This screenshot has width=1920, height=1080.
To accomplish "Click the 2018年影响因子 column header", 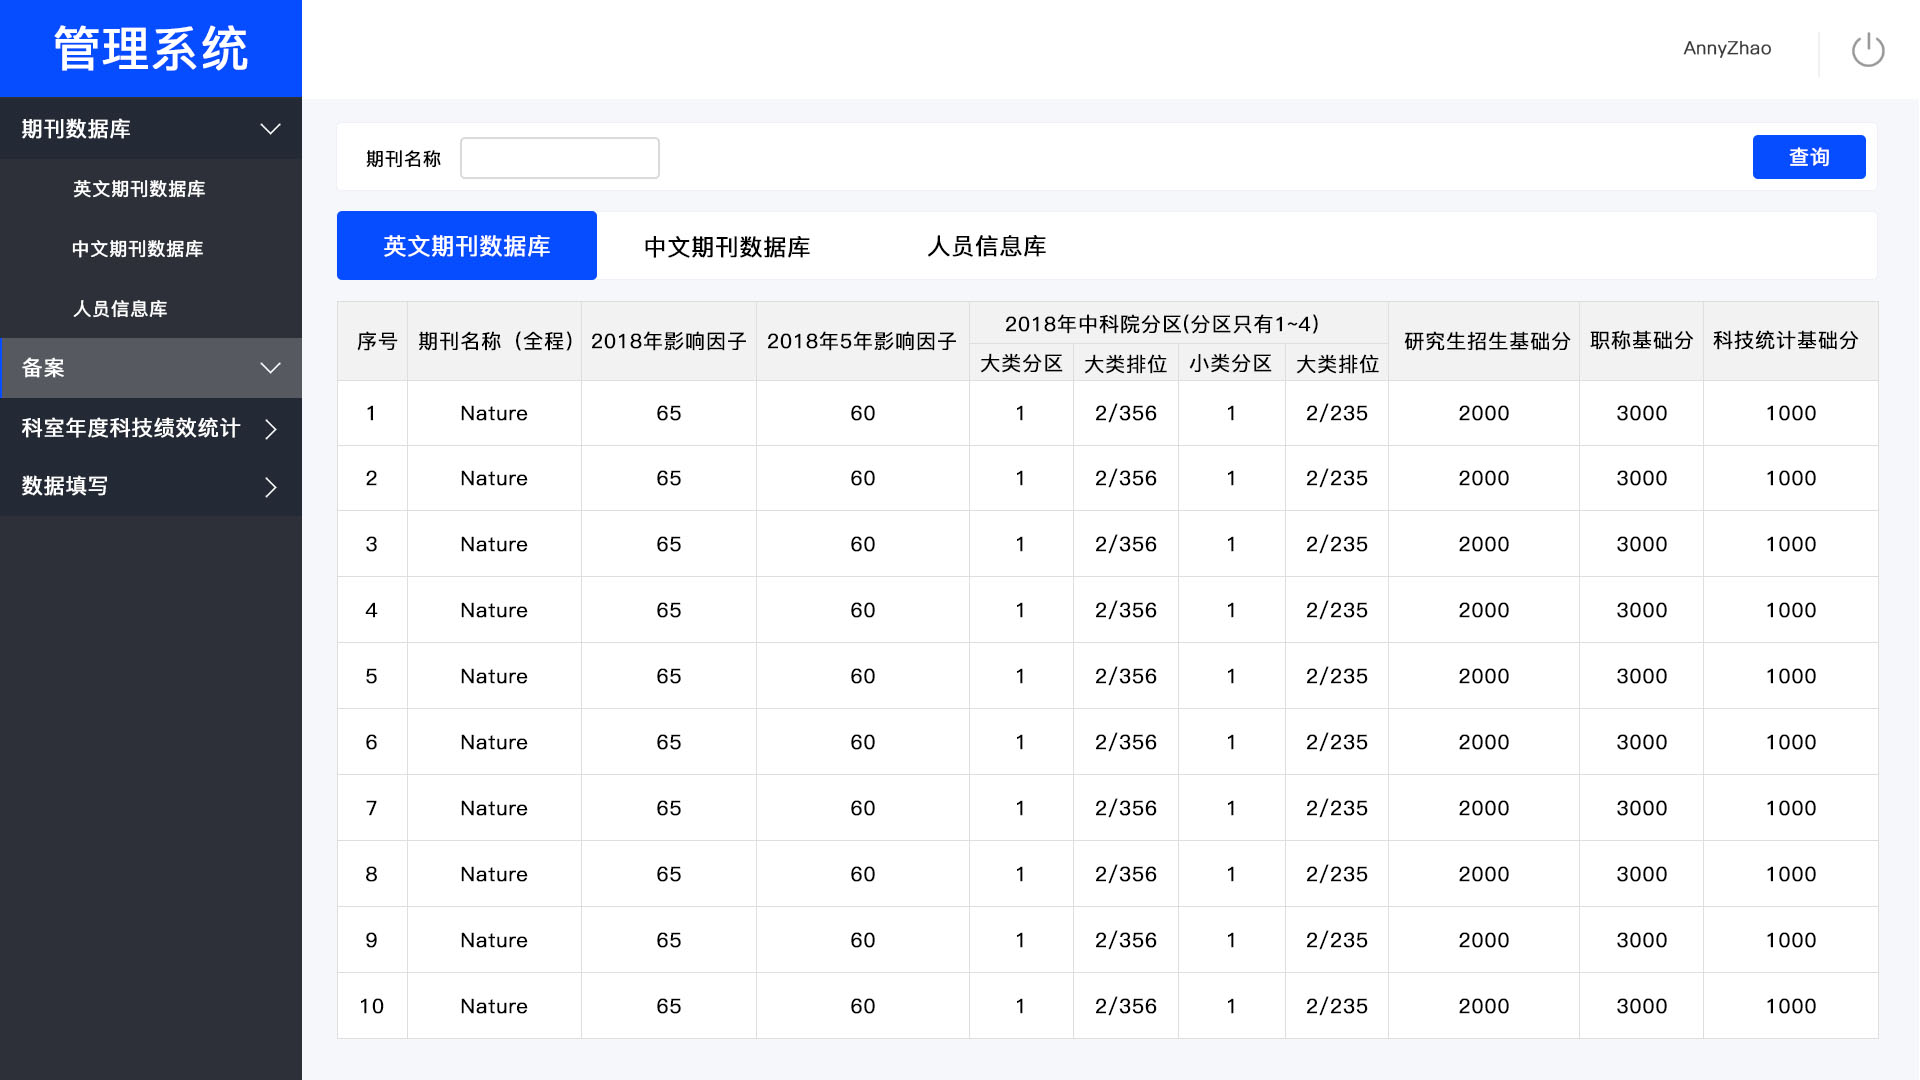I will pos(668,341).
